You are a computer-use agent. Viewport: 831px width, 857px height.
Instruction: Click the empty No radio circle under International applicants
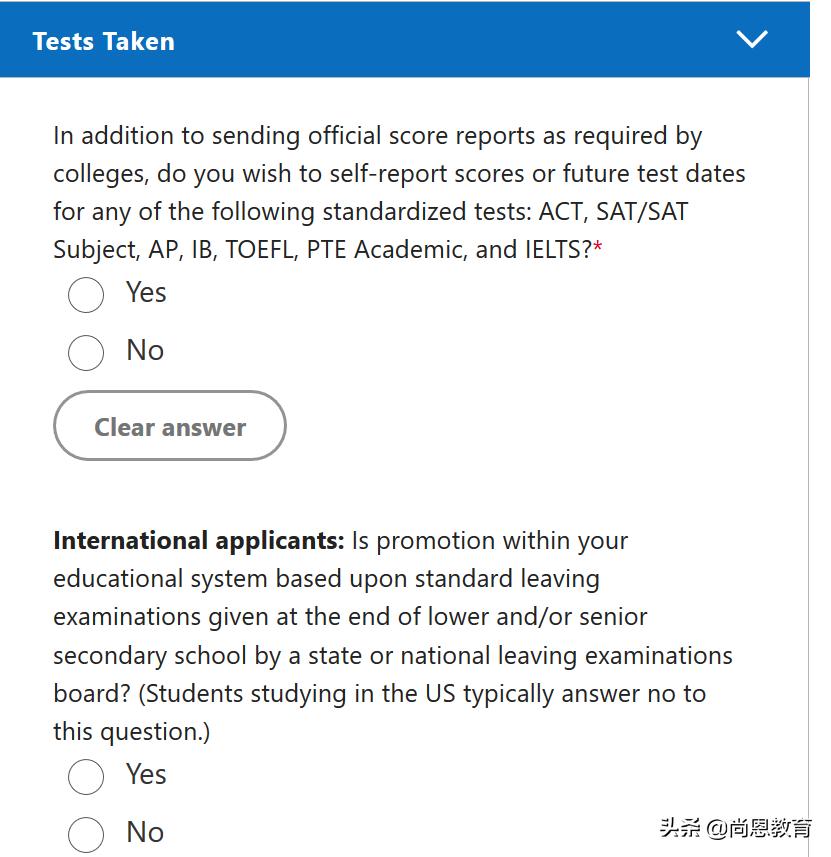[x=86, y=834]
